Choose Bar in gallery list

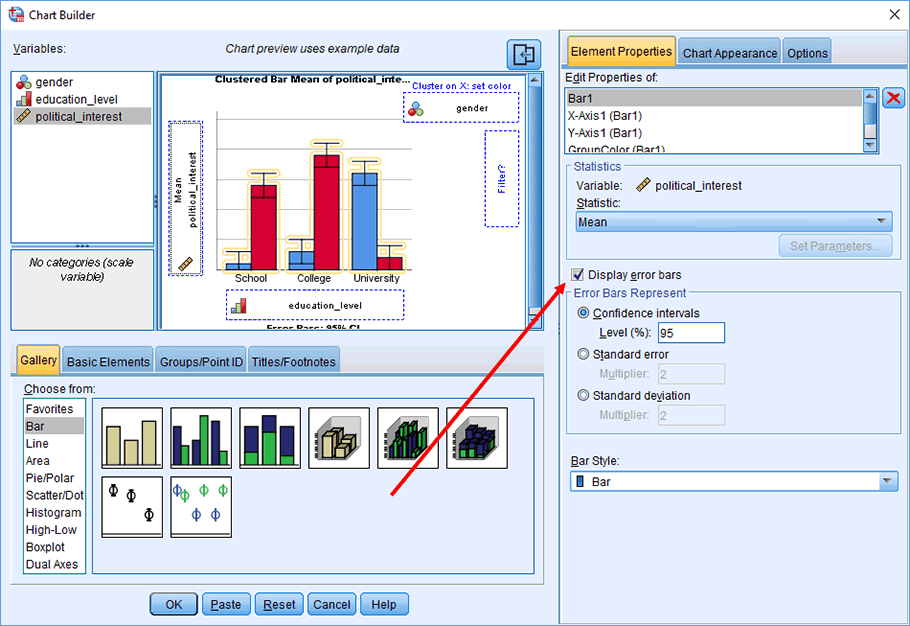[54, 426]
